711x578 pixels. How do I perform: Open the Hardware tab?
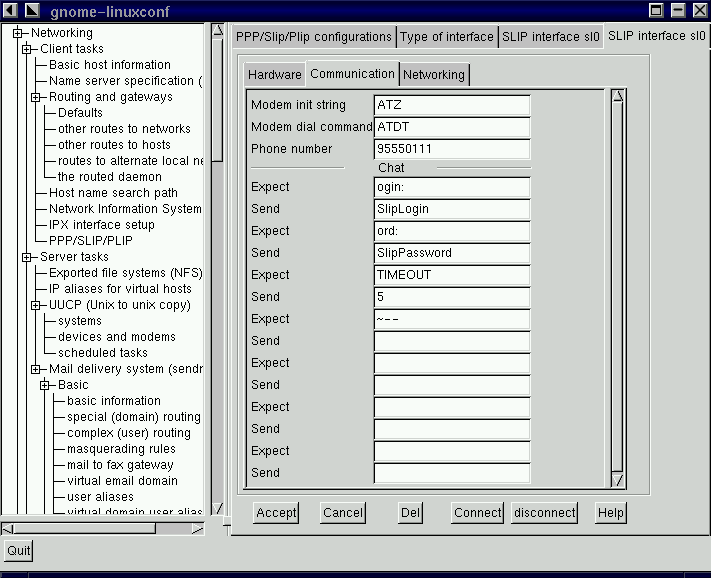tap(274, 75)
